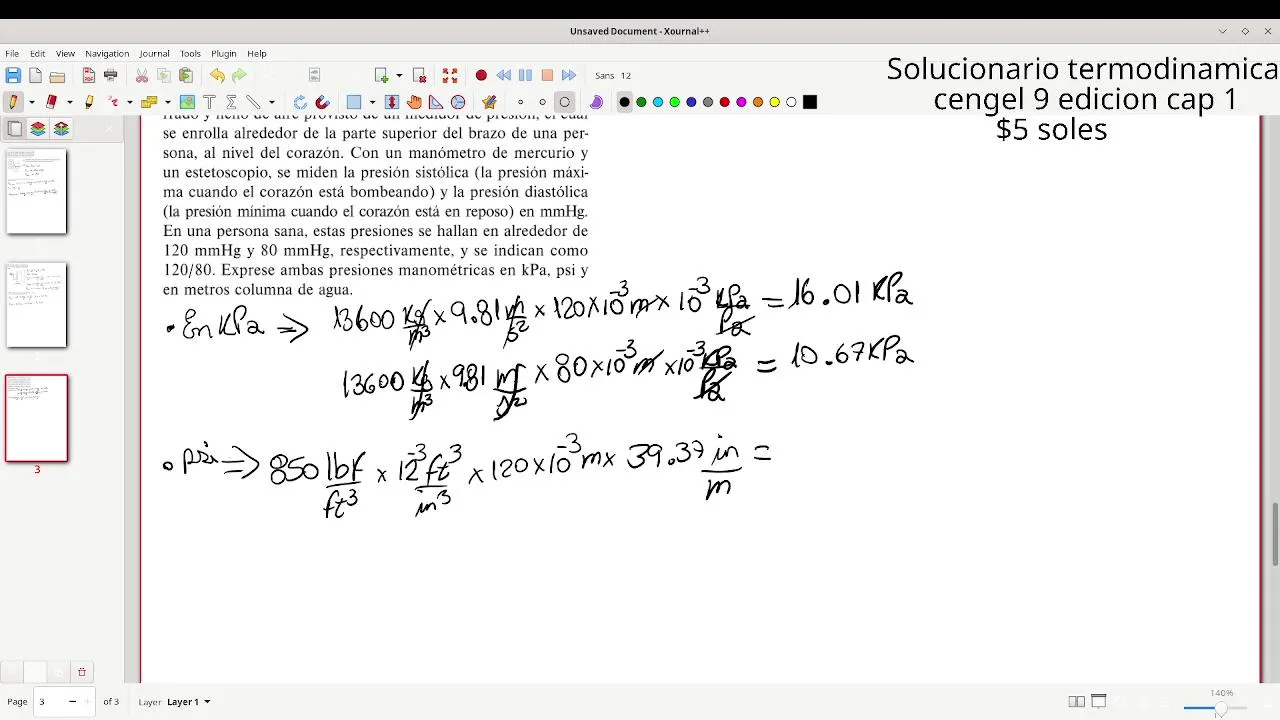
Task: Select the Hand tool
Action: [414, 102]
